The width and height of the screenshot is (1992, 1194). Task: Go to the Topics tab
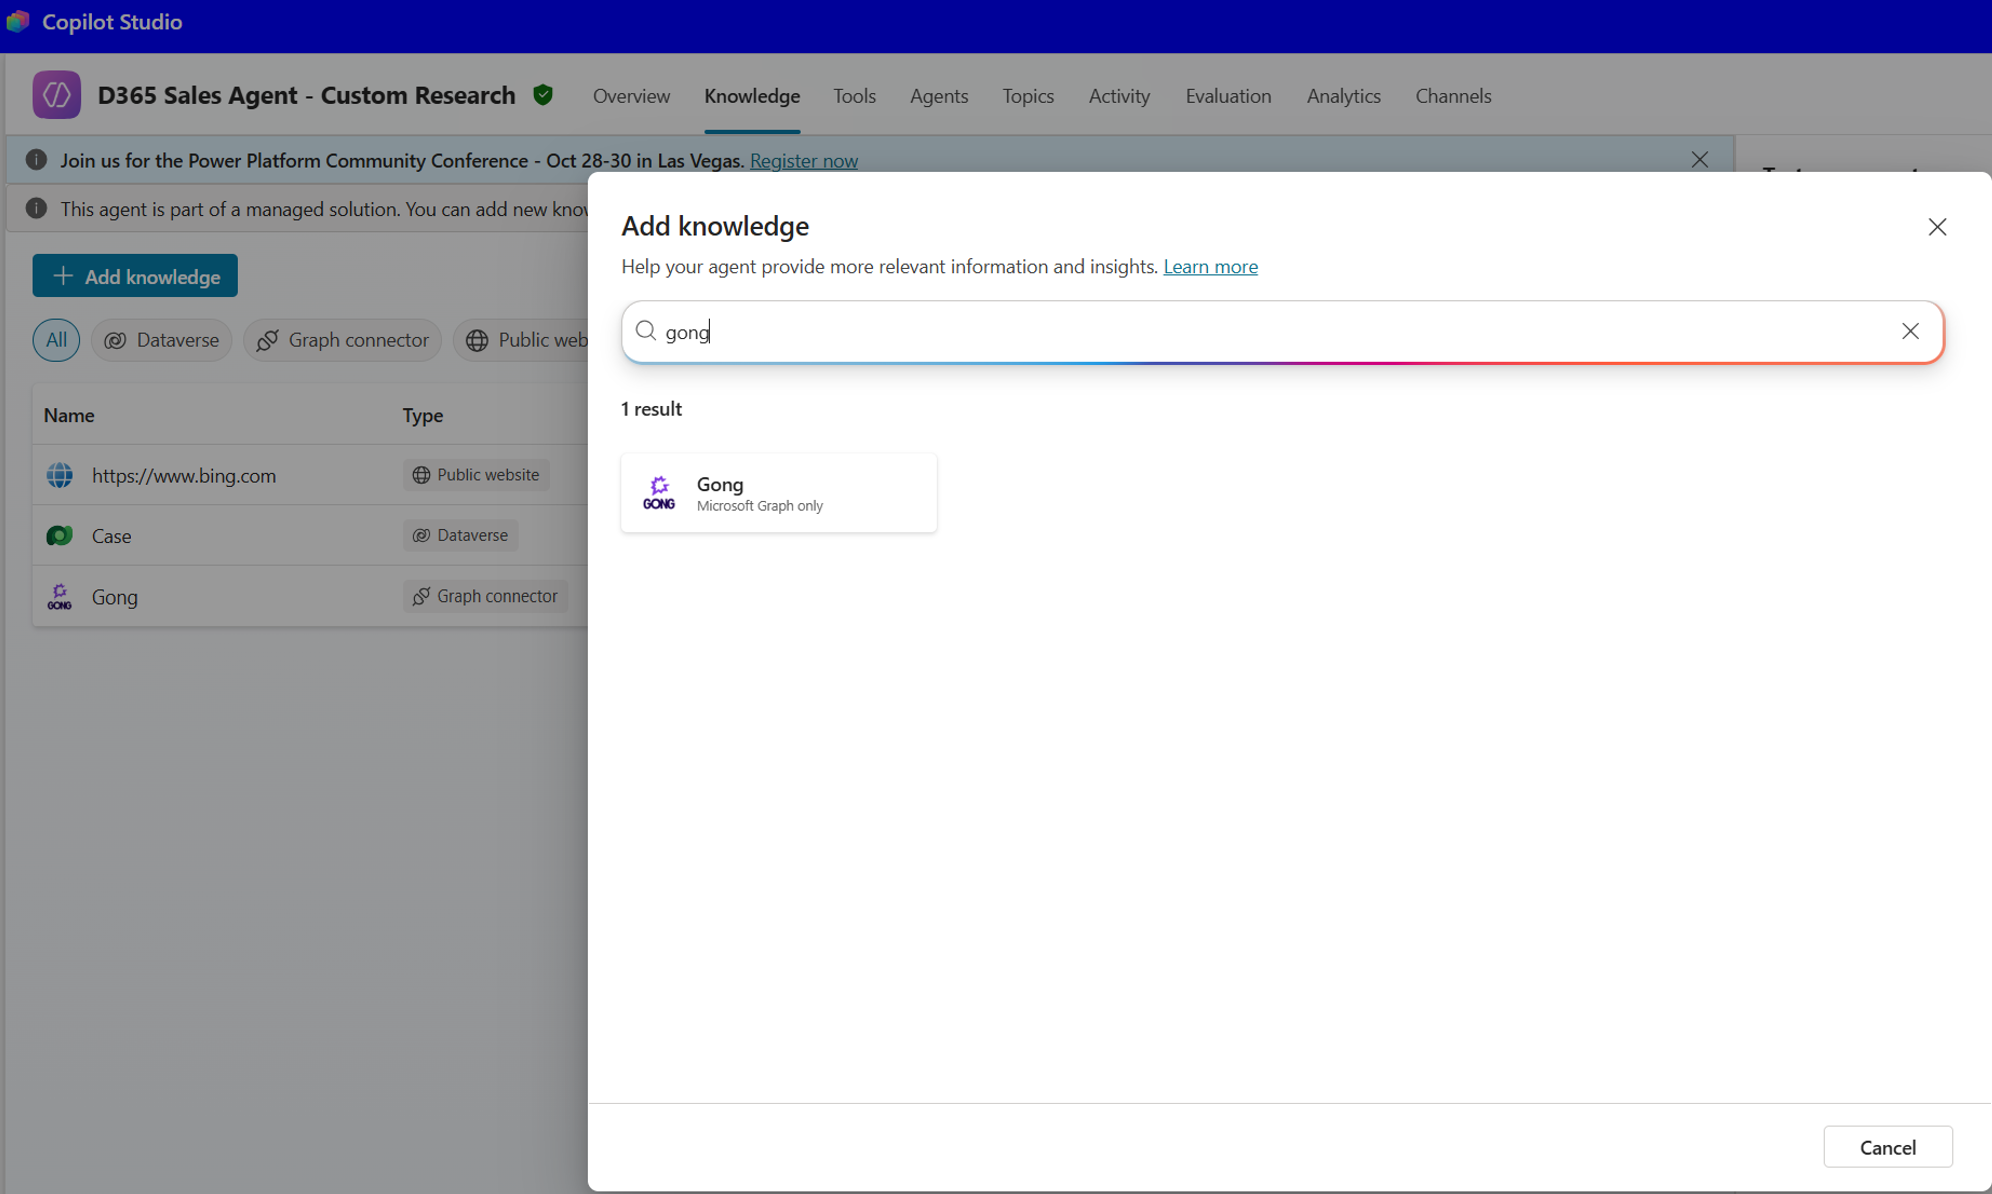[1028, 96]
